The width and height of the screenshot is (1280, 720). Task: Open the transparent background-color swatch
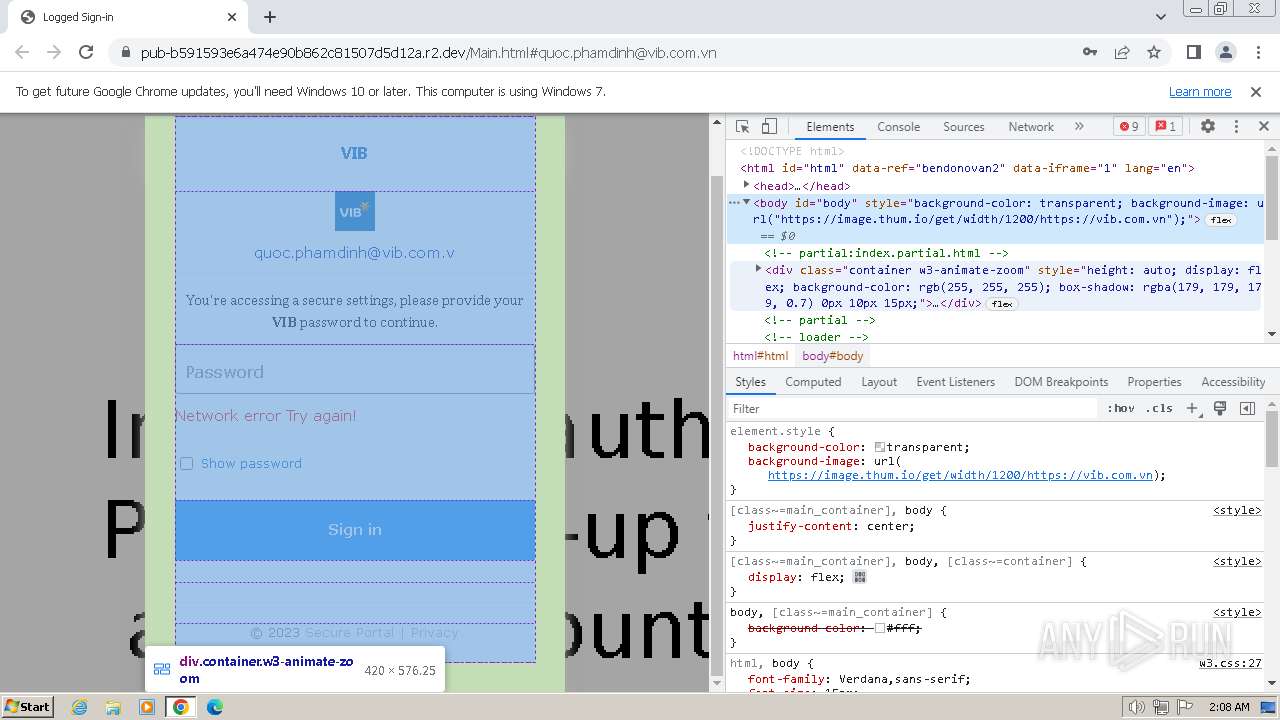[x=880, y=448]
